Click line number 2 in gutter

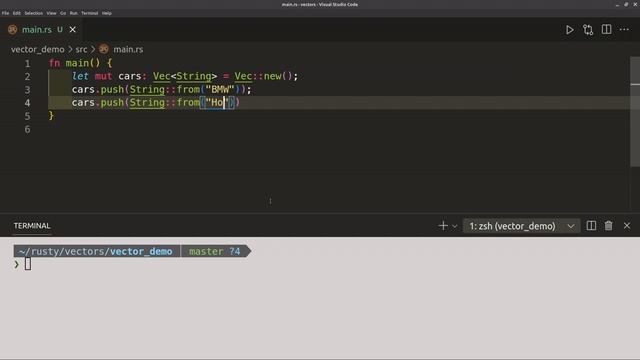coord(27,77)
